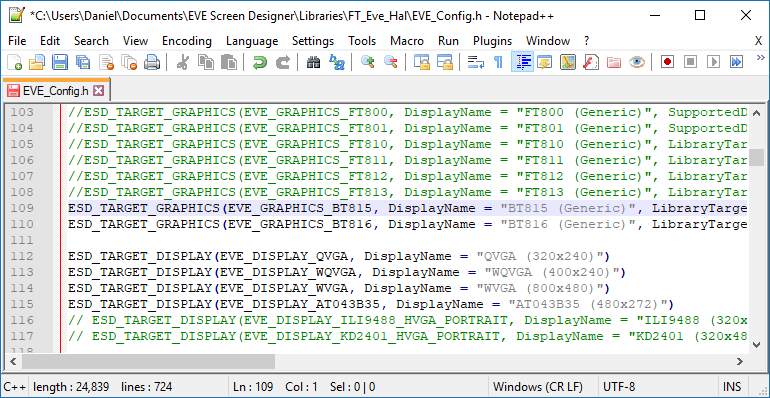Screen dimensions: 770x398
Task: Run the macro multiple times icon
Action: click(x=736, y=62)
